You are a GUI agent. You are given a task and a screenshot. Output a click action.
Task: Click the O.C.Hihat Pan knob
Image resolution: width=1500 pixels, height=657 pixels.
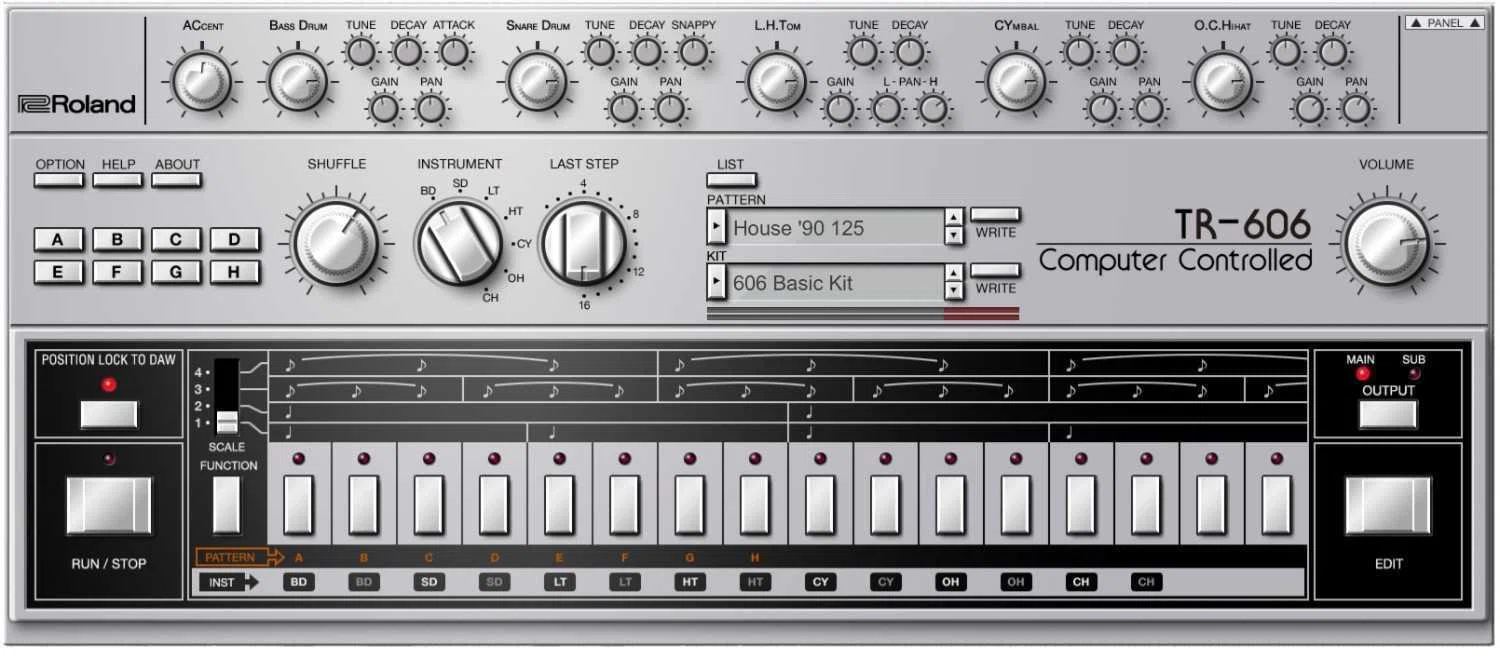pos(1356,108)
